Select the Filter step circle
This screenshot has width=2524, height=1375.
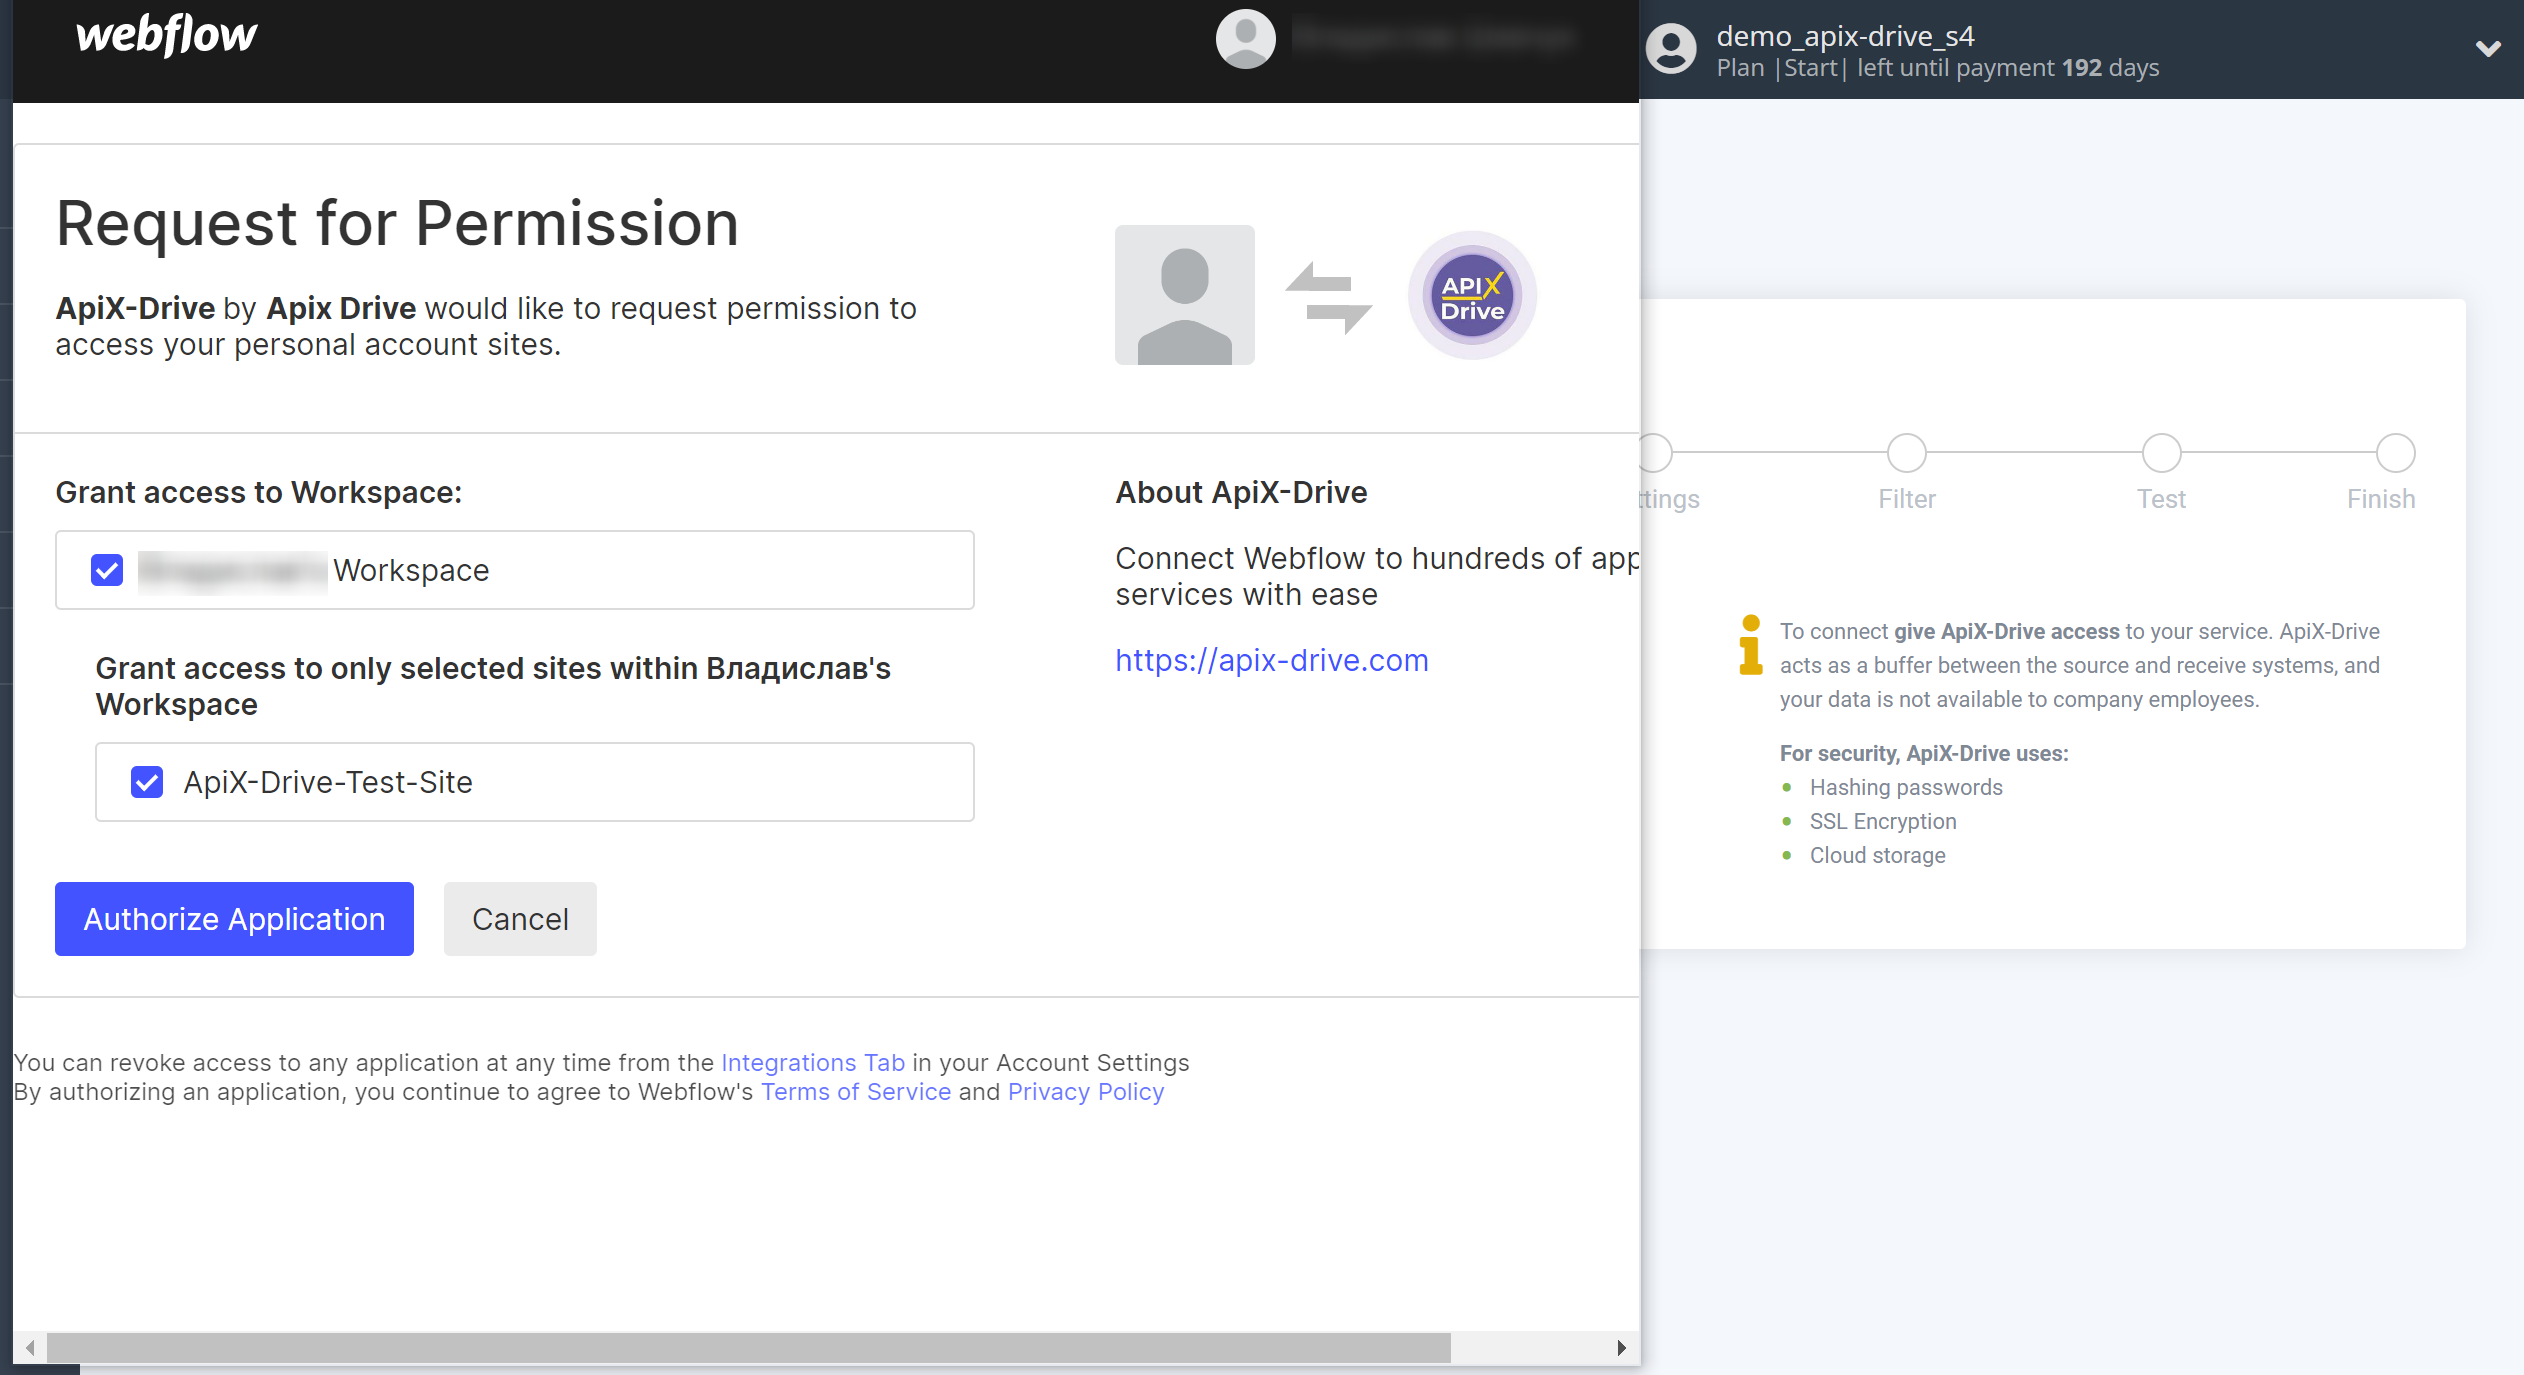coord(1906,453)
